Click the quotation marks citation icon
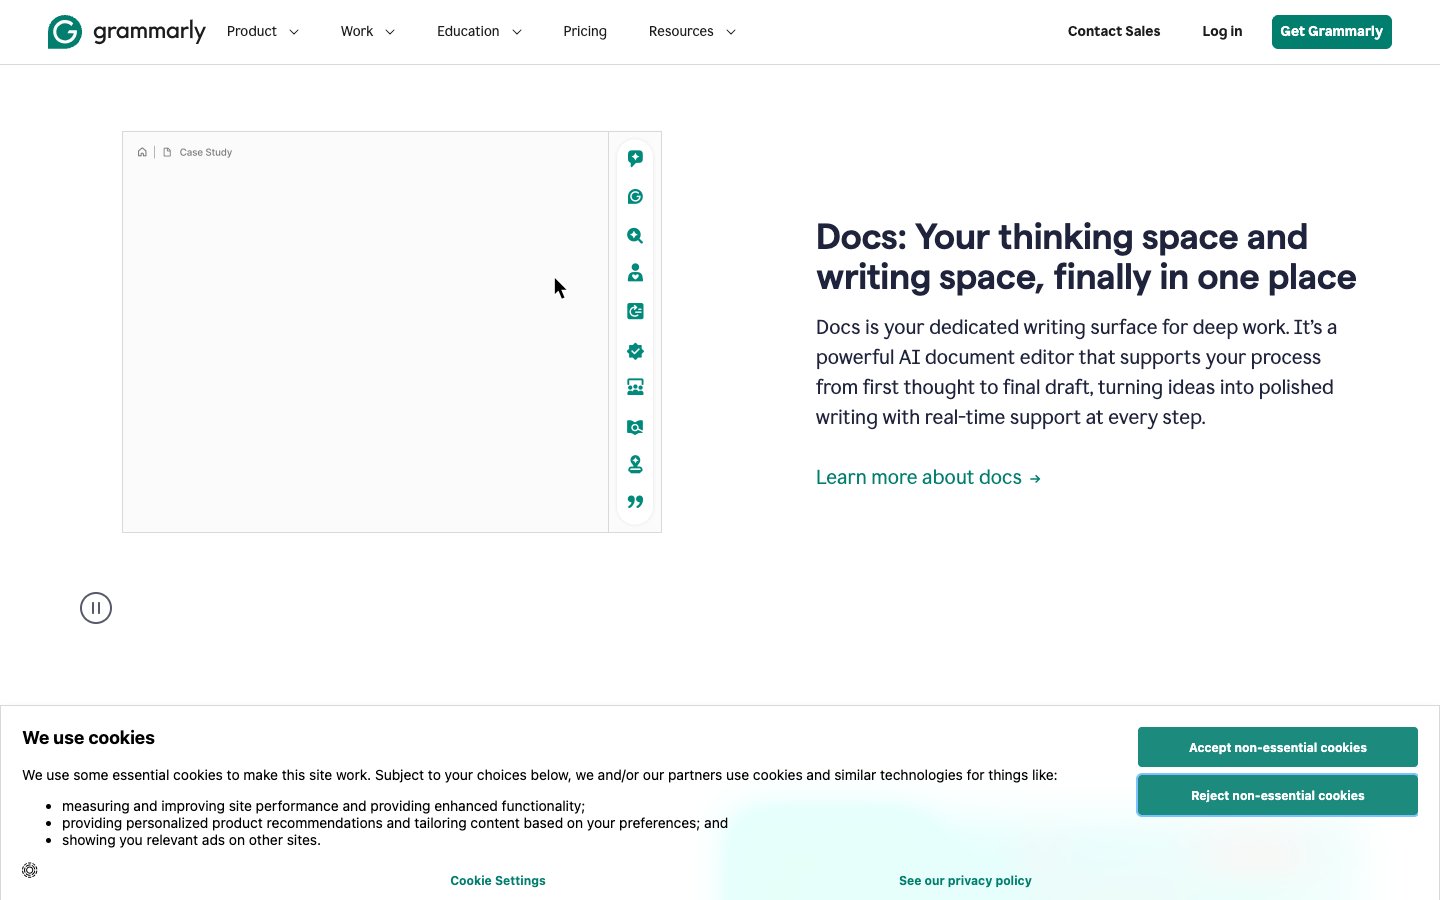1440x900 pixels. [x=635, y=502]
